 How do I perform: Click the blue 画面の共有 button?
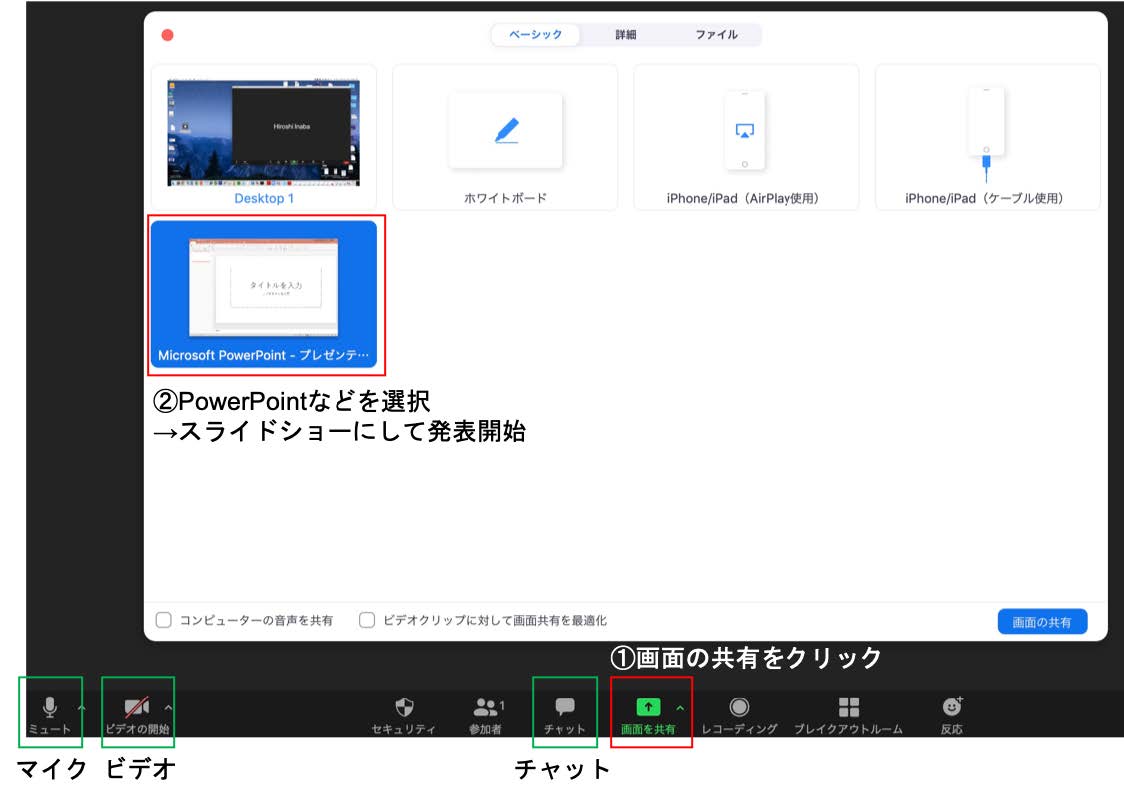(x=1042, y=622)
